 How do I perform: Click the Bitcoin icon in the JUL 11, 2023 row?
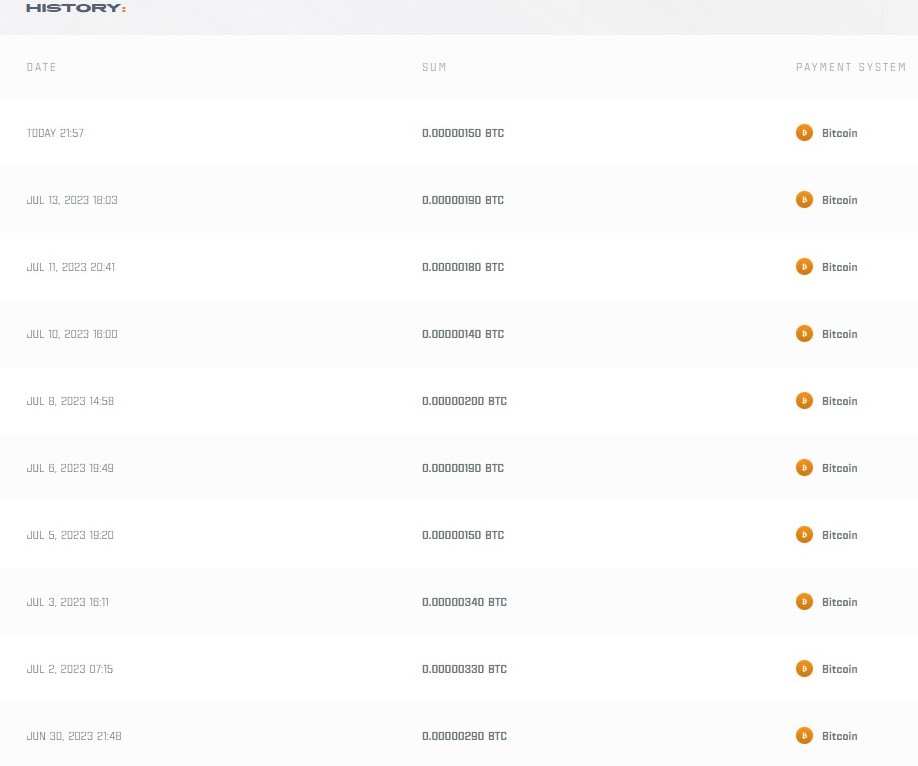[804, 267]
